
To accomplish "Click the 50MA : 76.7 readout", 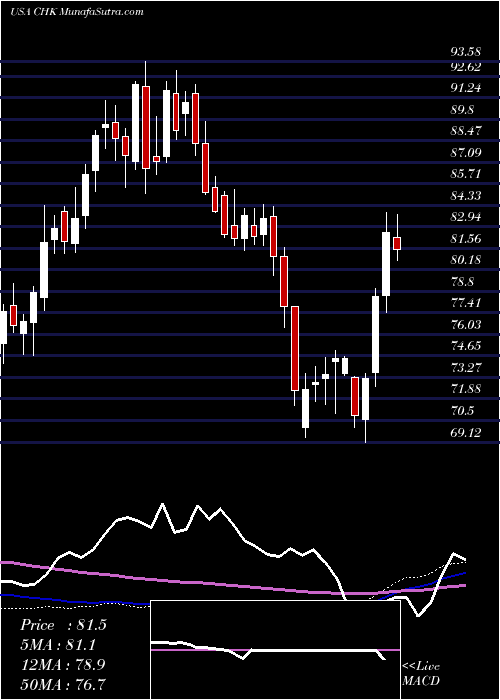I will [63, 684].
